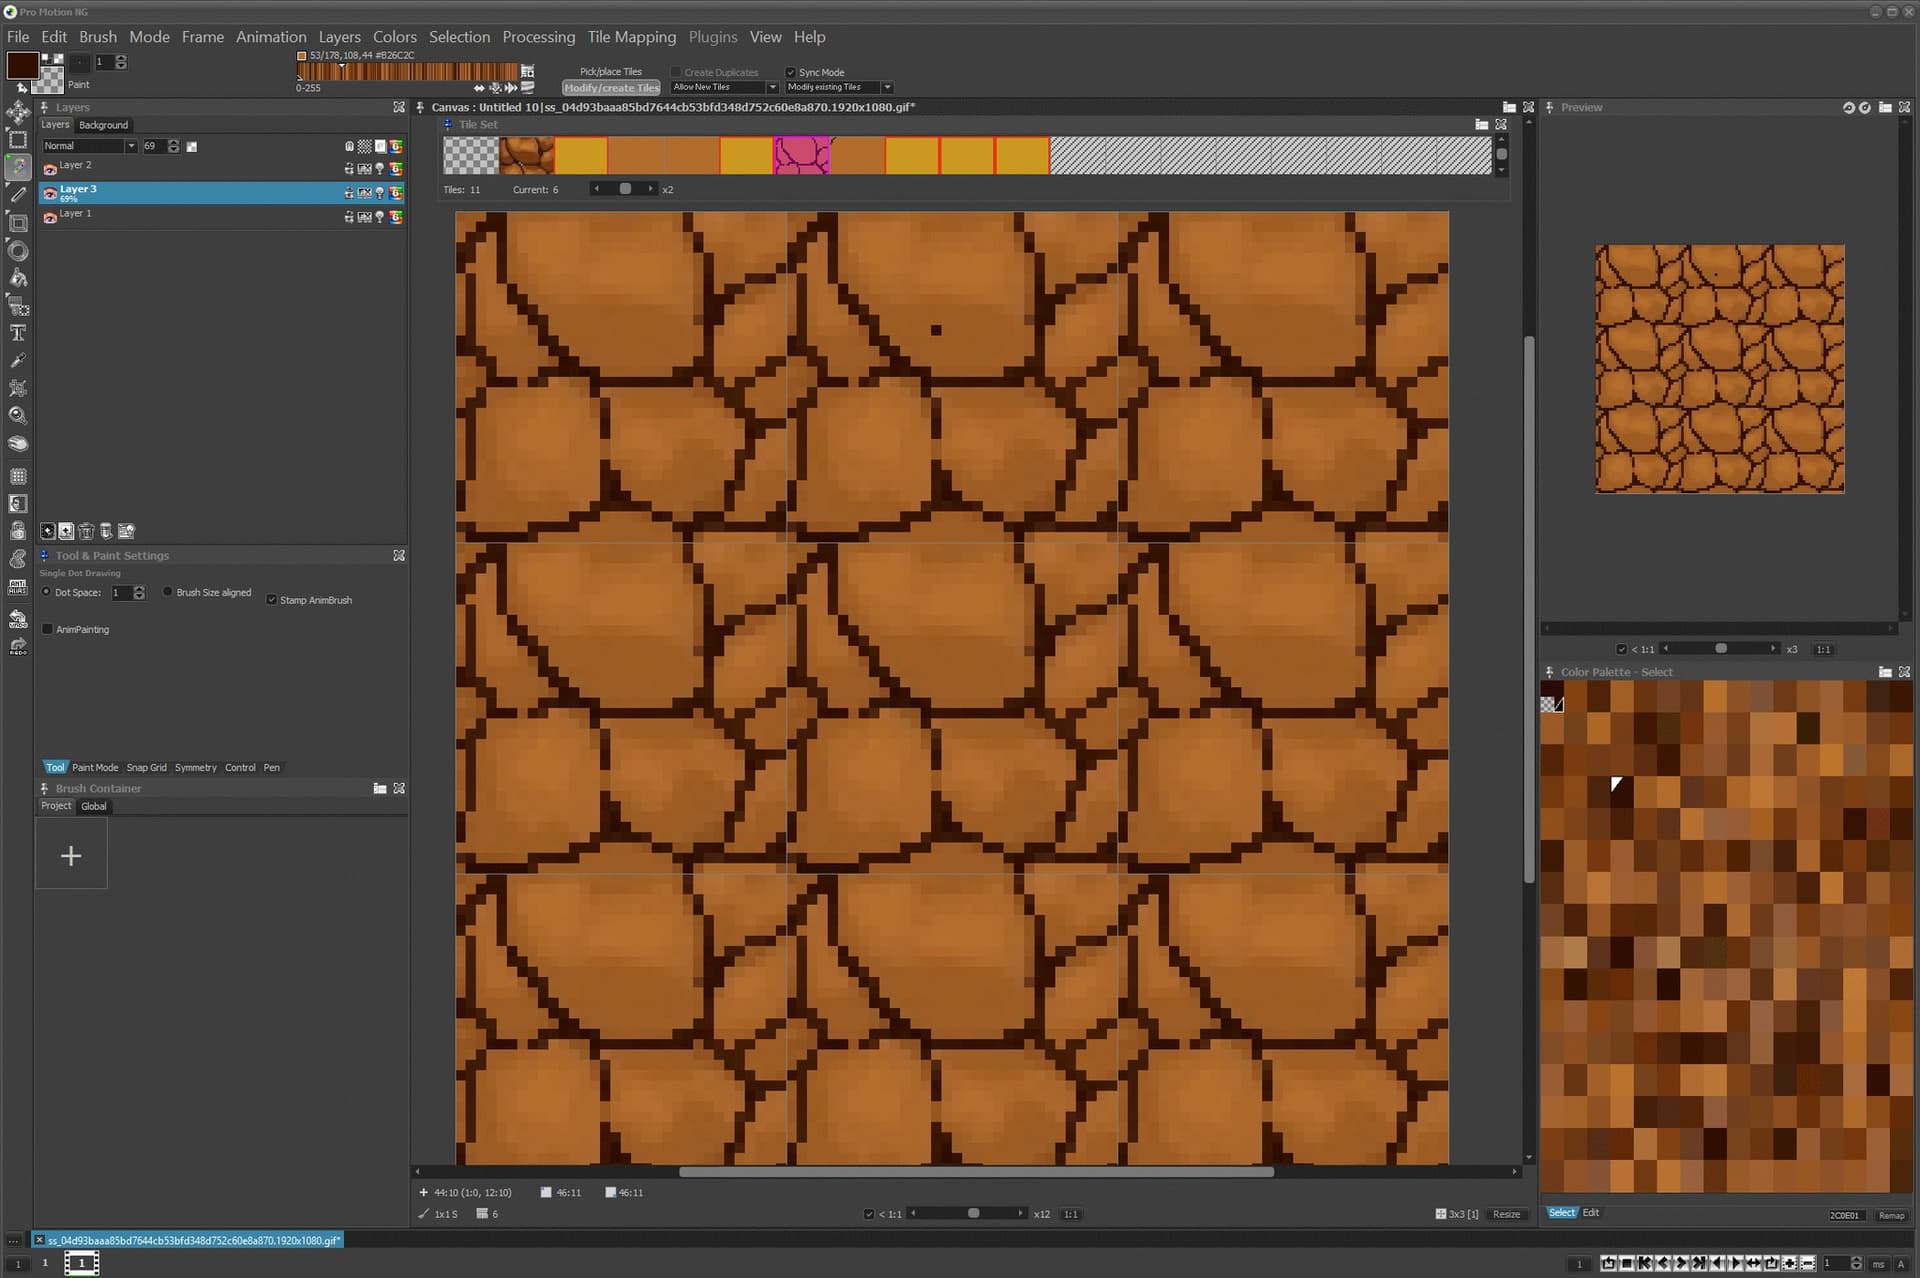1920x1278 pixels.
Task: Toggle the Sync Mode checkbox
Action: 790,72
